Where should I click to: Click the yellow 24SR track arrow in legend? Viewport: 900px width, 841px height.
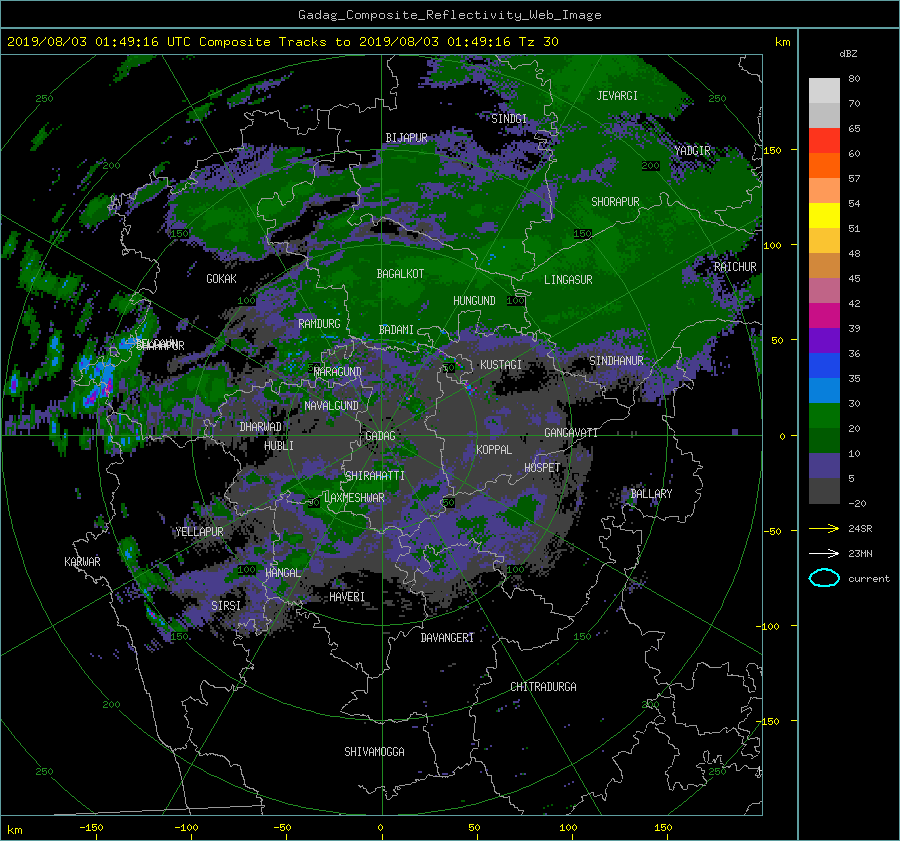point(824,528)
